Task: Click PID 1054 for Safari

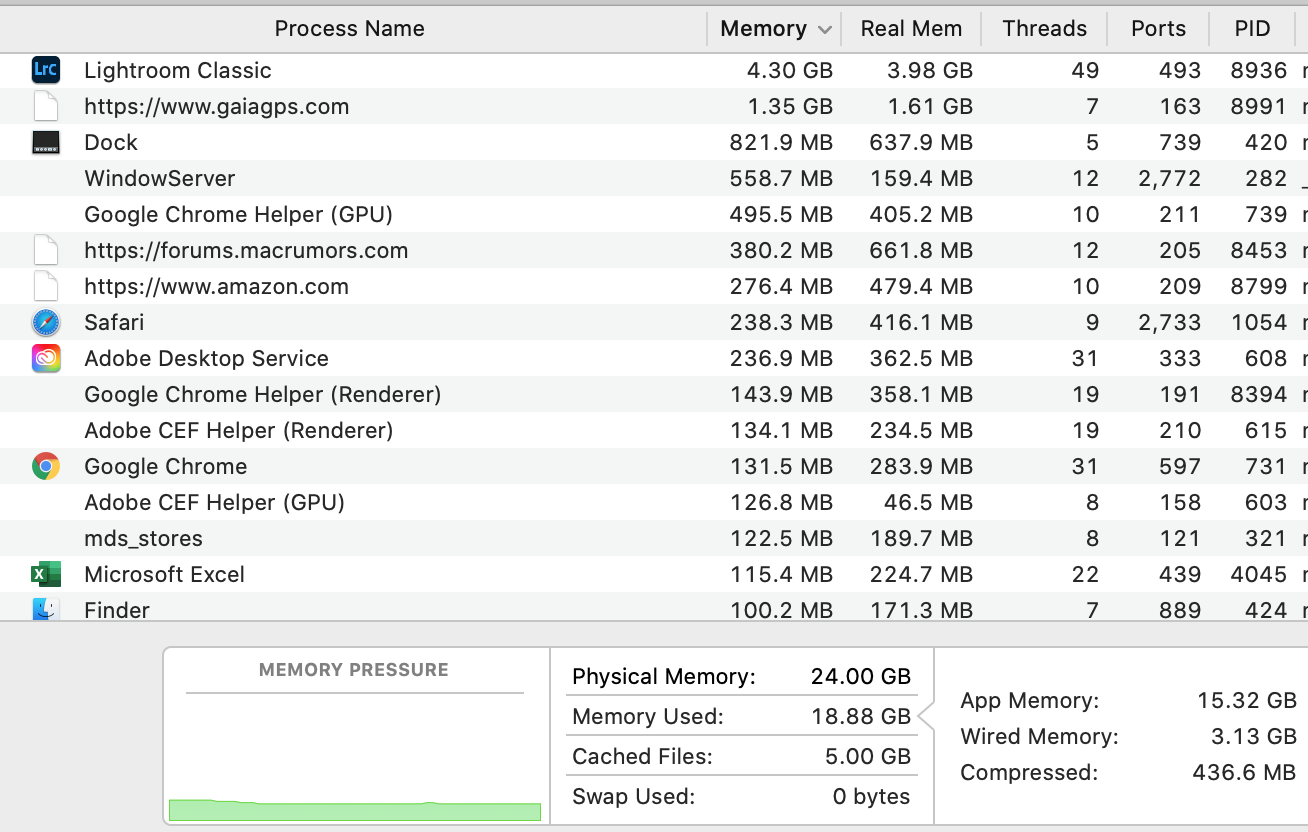Action: tap(1259, 322)
